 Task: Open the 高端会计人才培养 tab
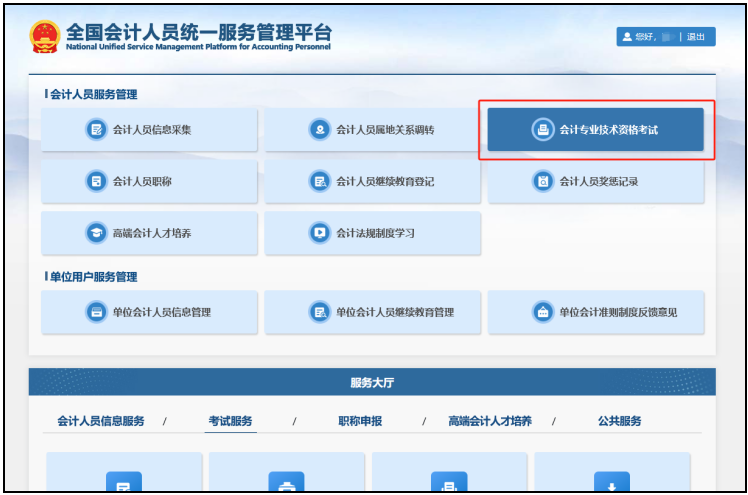[490, 421]
